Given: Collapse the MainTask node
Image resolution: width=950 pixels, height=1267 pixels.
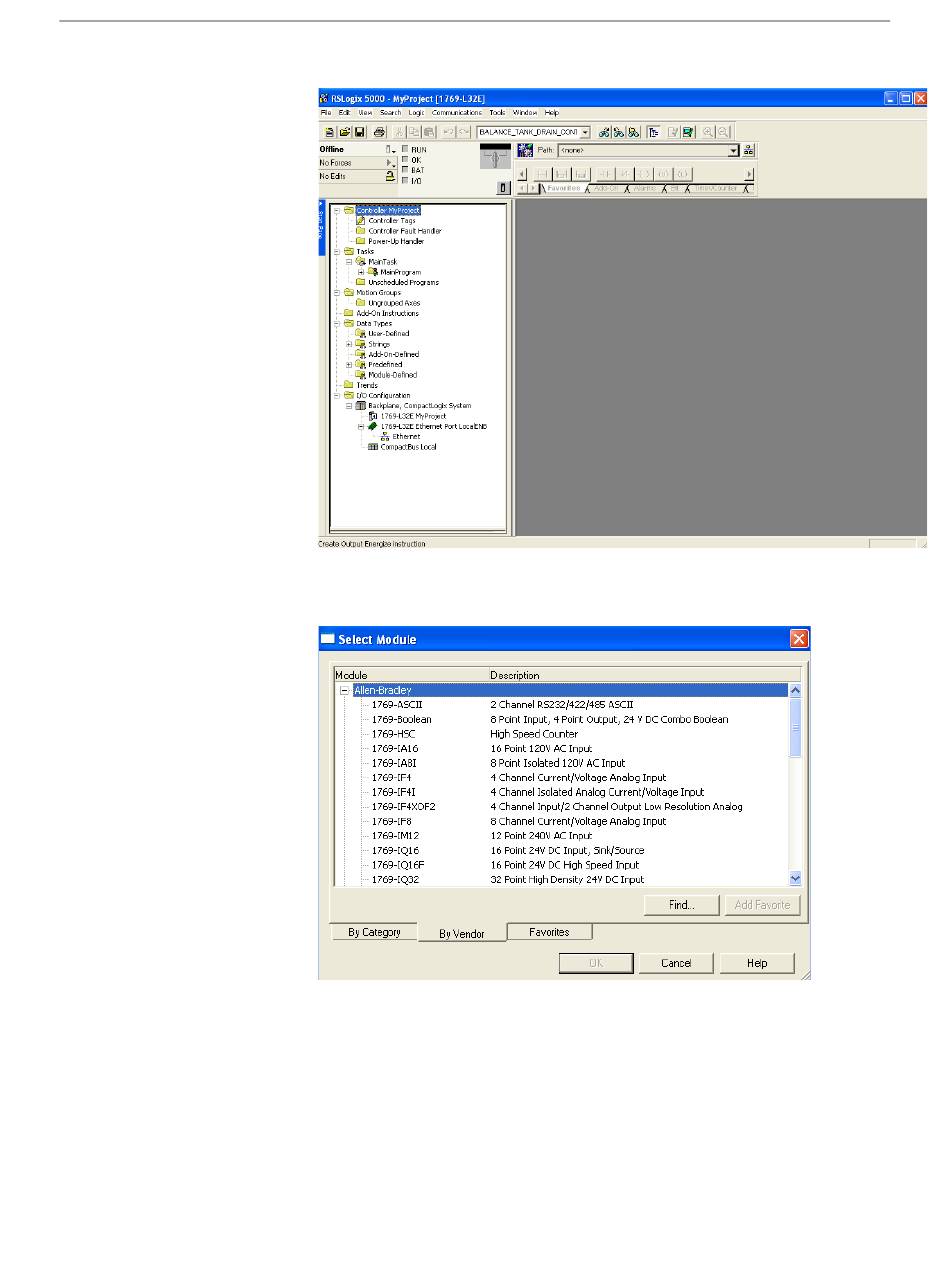Looking at the screenshot, I should coord(349,262).
